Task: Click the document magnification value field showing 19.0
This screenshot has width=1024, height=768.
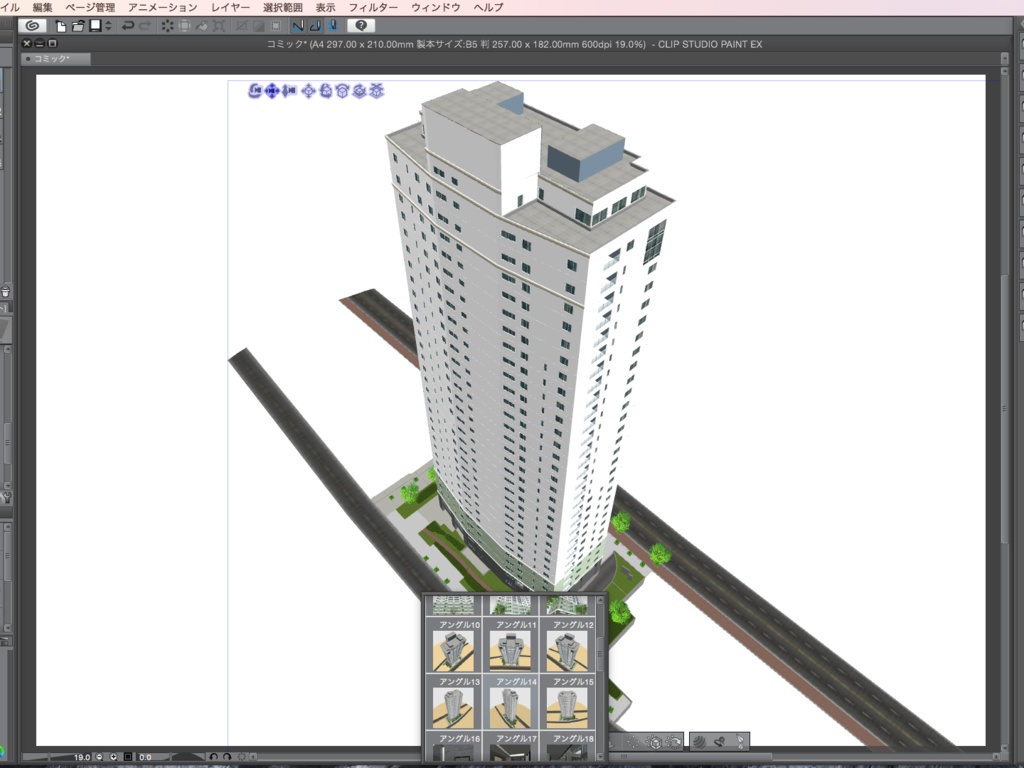Action: point(81,757)
